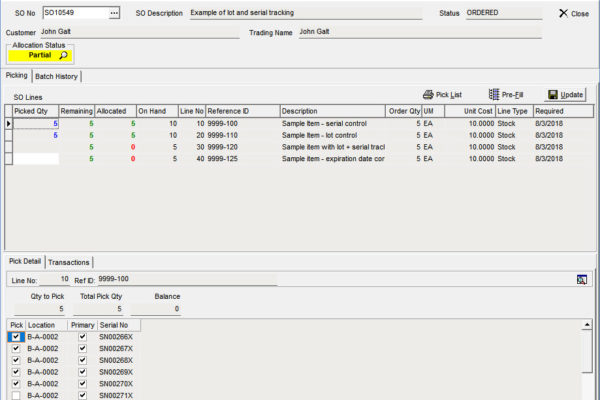This screenshot has width=600, height=400.
Task: Open the Transactions tab
Action: tap(69, 263)
